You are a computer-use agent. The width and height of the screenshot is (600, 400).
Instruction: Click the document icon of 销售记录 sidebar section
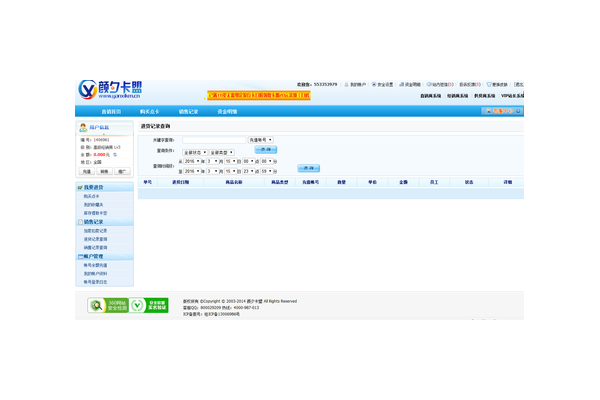[80, 222]
